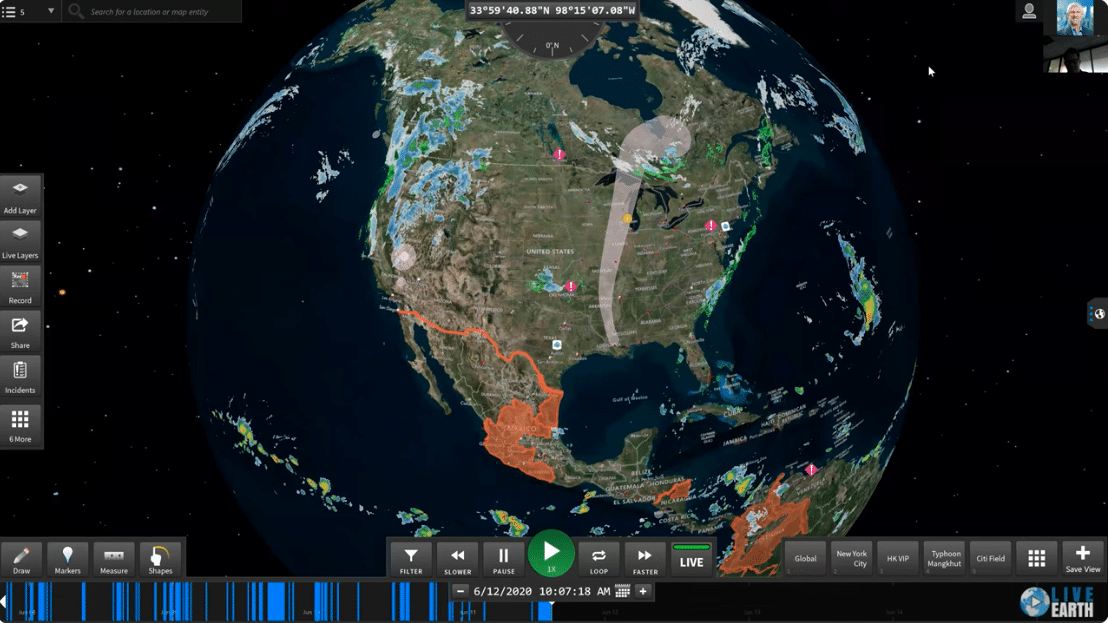
Task: Open the globe side panel tab
Action: 1097,314
